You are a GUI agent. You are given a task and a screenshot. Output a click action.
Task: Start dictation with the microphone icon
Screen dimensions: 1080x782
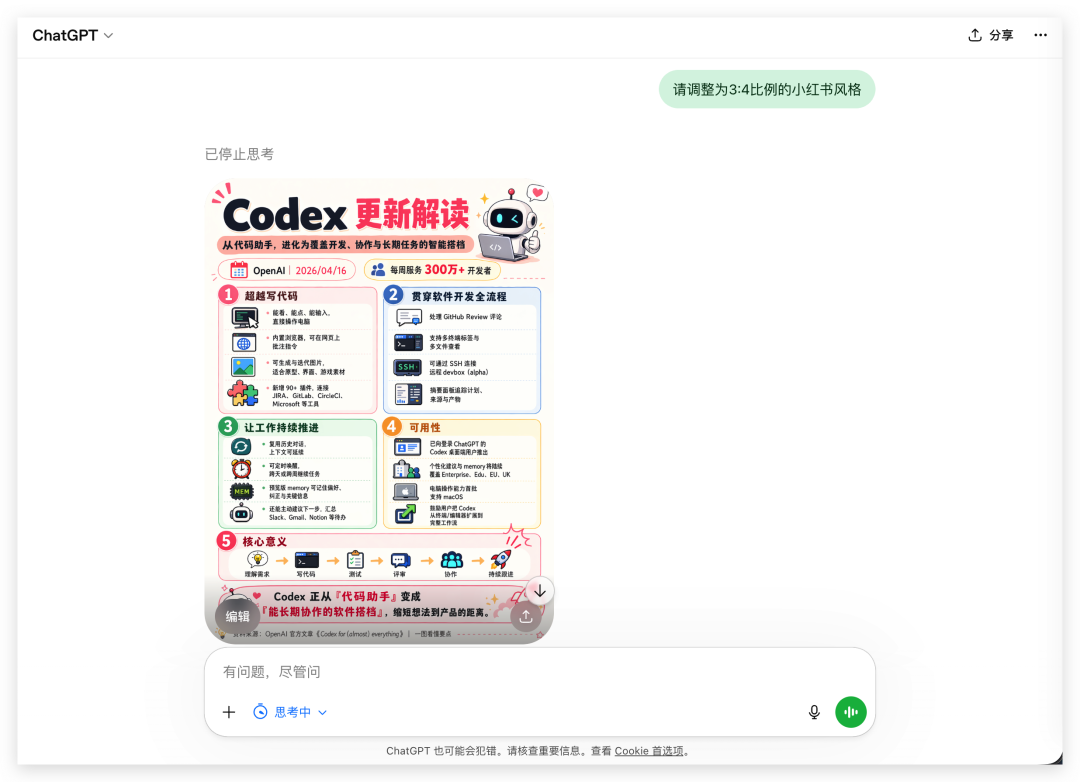coord(814,712)
